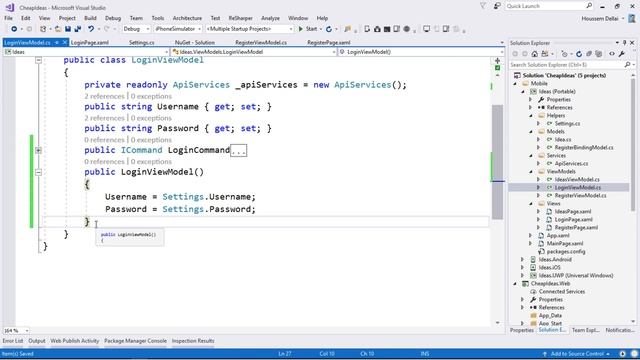Select ApiServices.cs in Solution Explorer
640x360 pixels.
coord(571,164)
